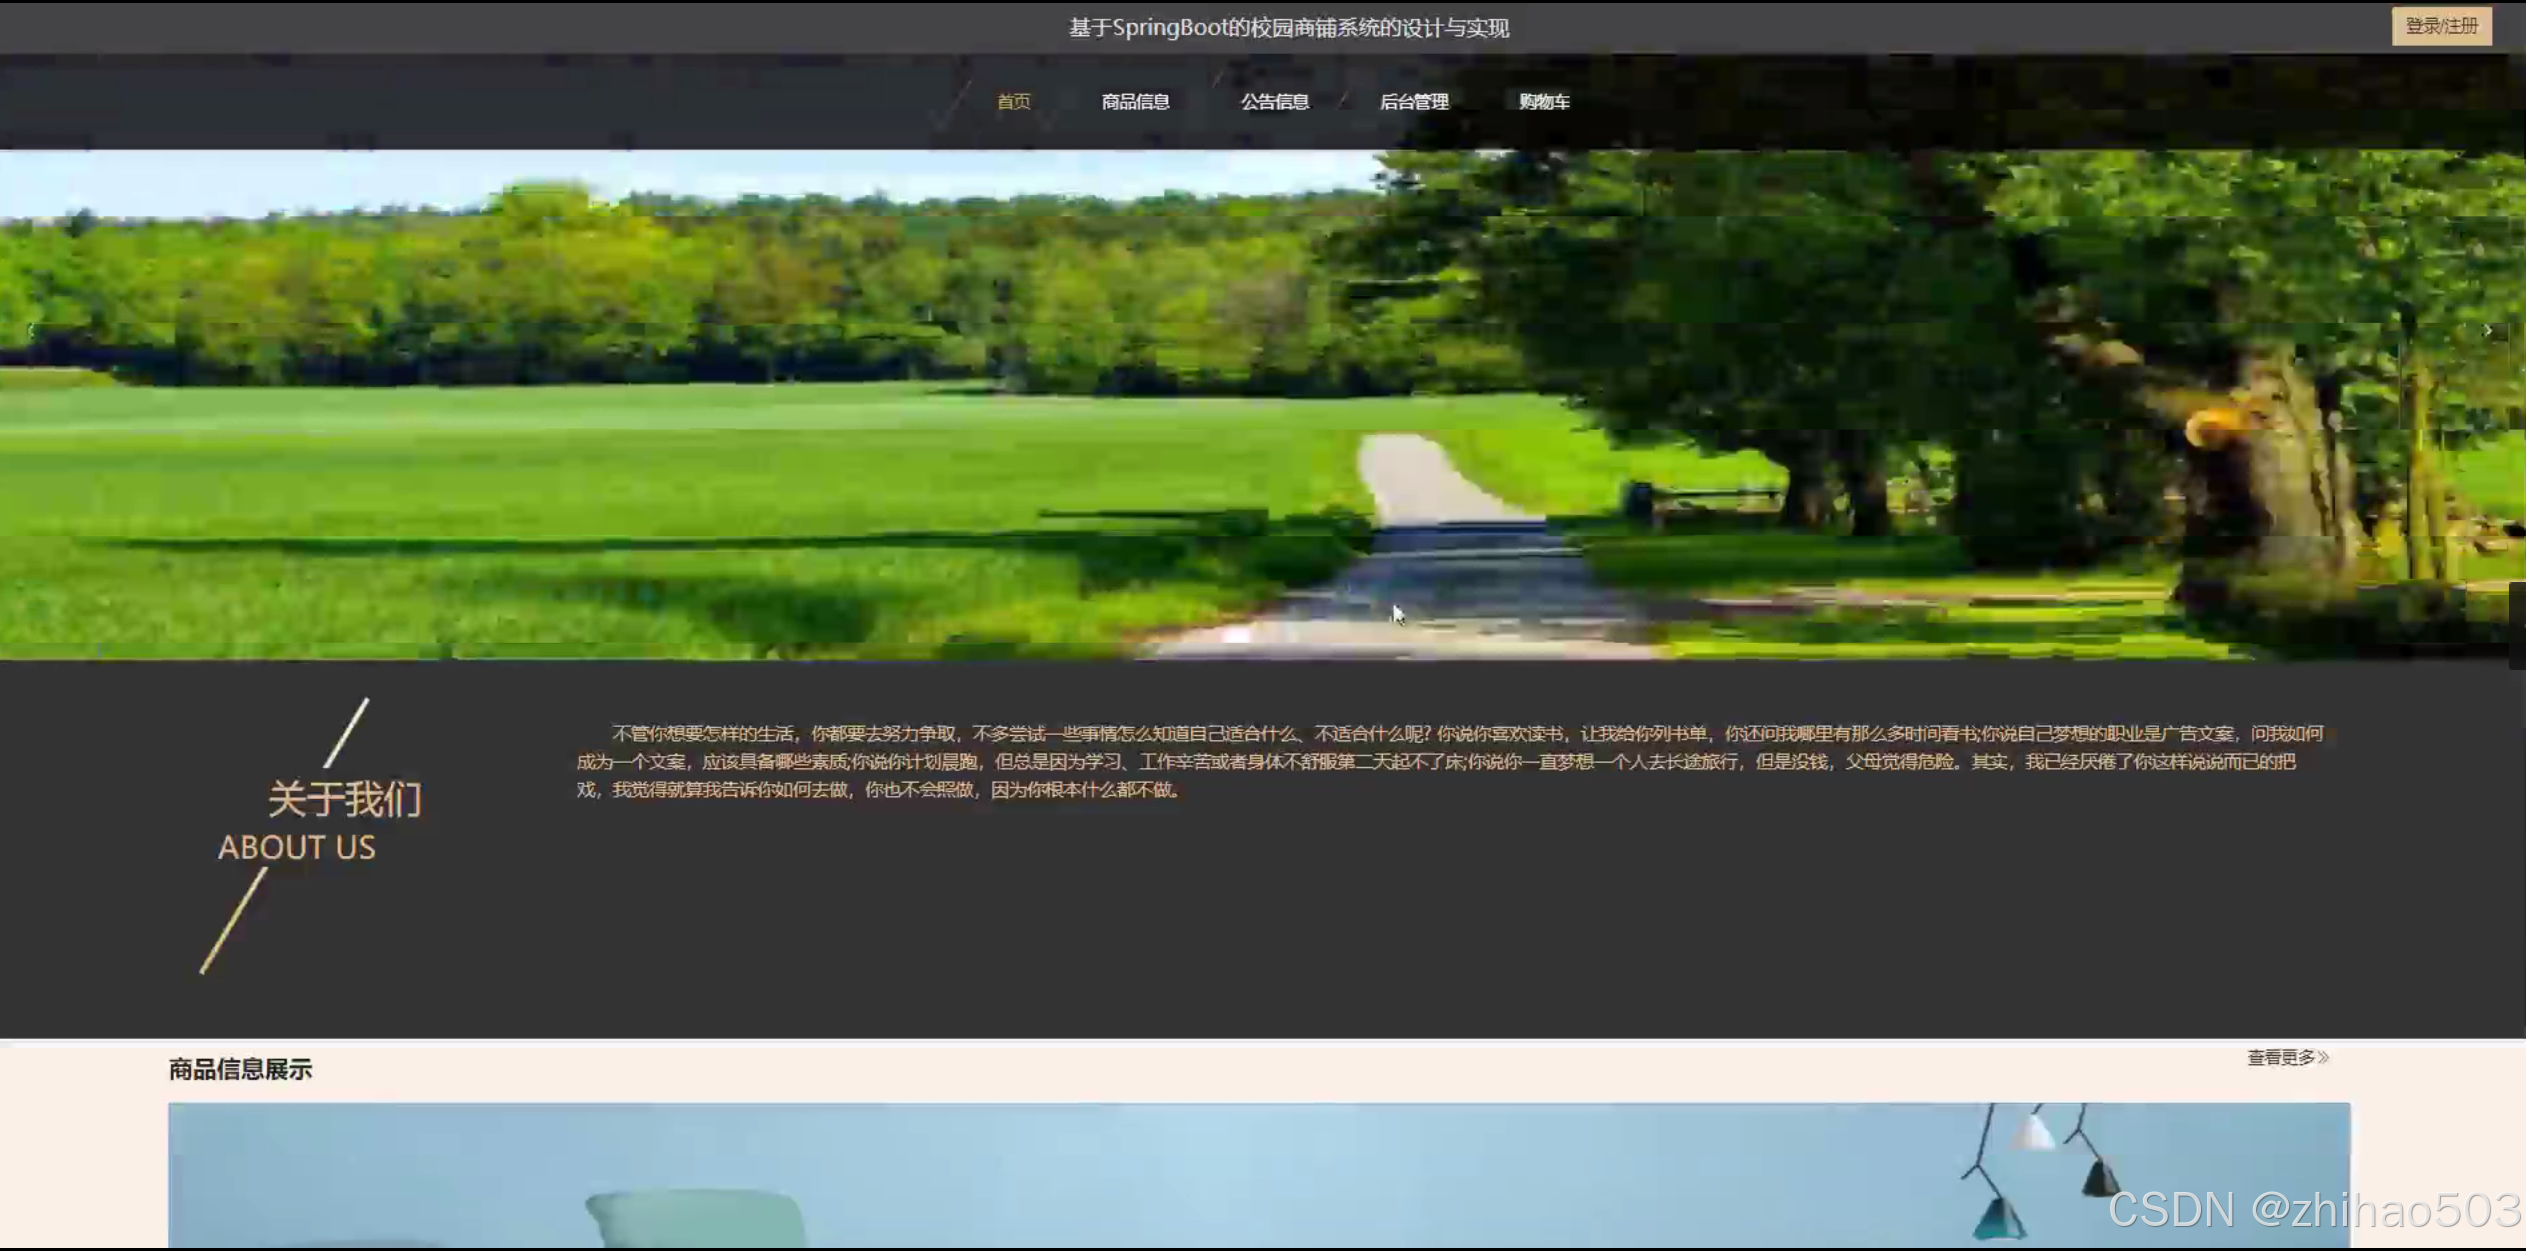The width and height of the screenshot is (2526, 1251).
Task: Click the upper gold diagonal line above 关于我们
Action: click(x=347, y=732)
